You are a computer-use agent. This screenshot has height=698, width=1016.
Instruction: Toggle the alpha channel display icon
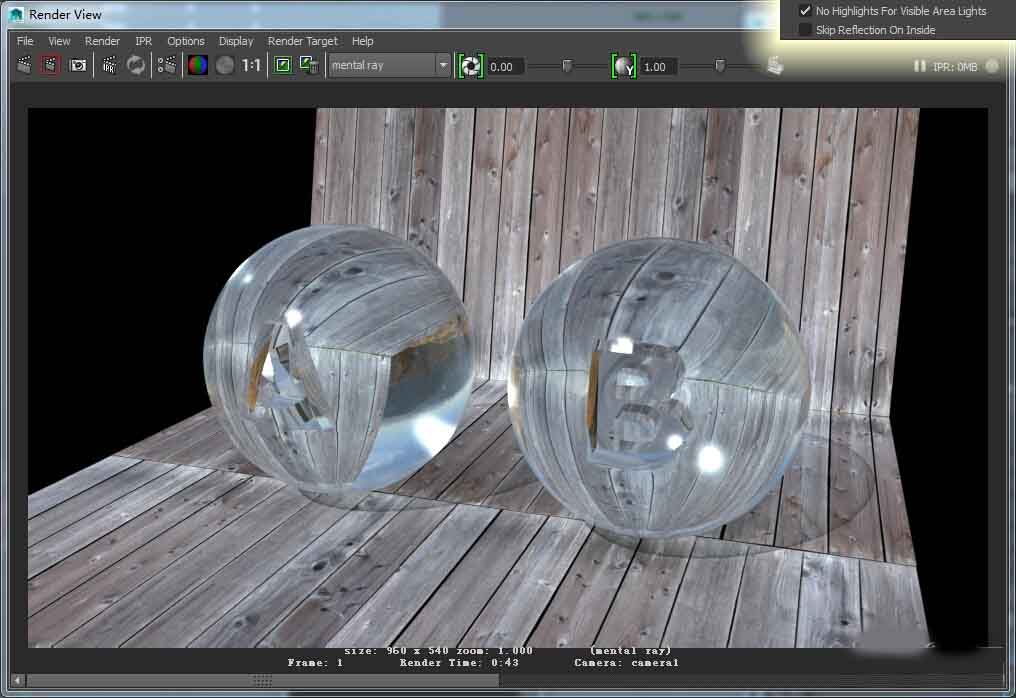(224, 65)
